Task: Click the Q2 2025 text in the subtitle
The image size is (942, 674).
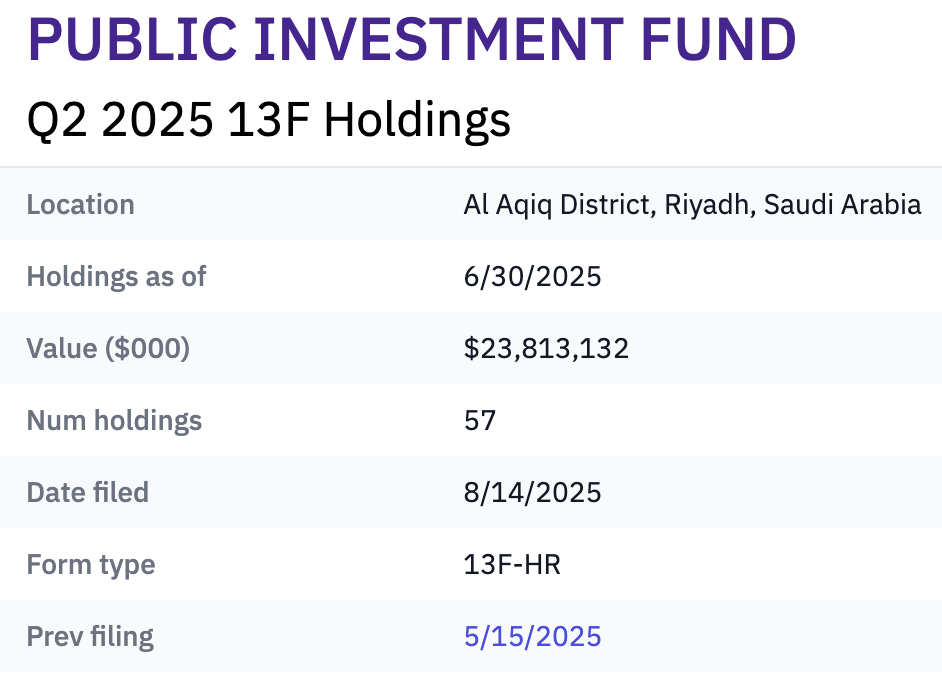Action: point(120,120)
